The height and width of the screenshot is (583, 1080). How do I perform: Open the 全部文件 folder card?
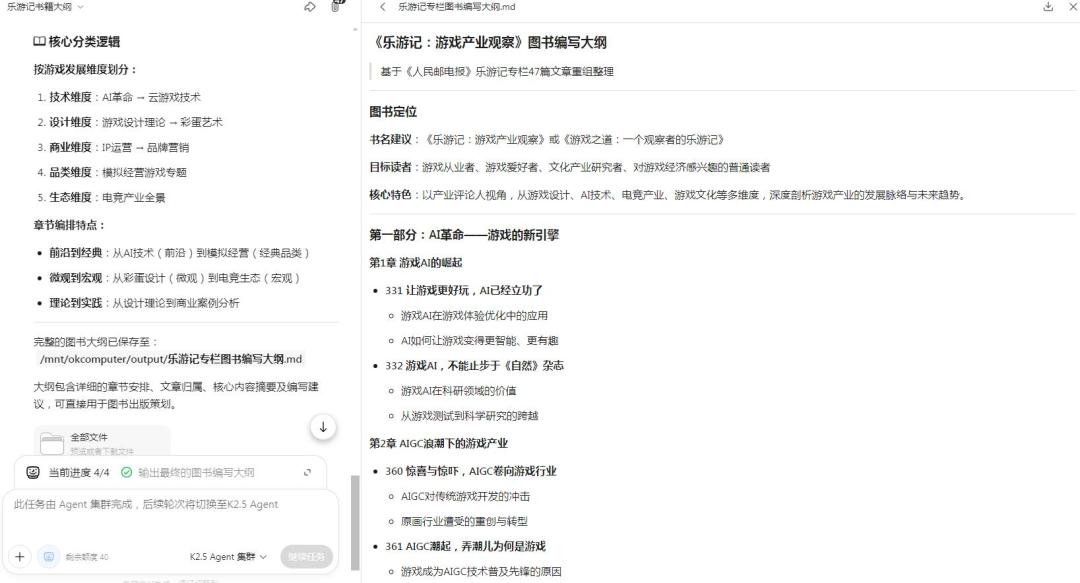(x=101, y=442)
